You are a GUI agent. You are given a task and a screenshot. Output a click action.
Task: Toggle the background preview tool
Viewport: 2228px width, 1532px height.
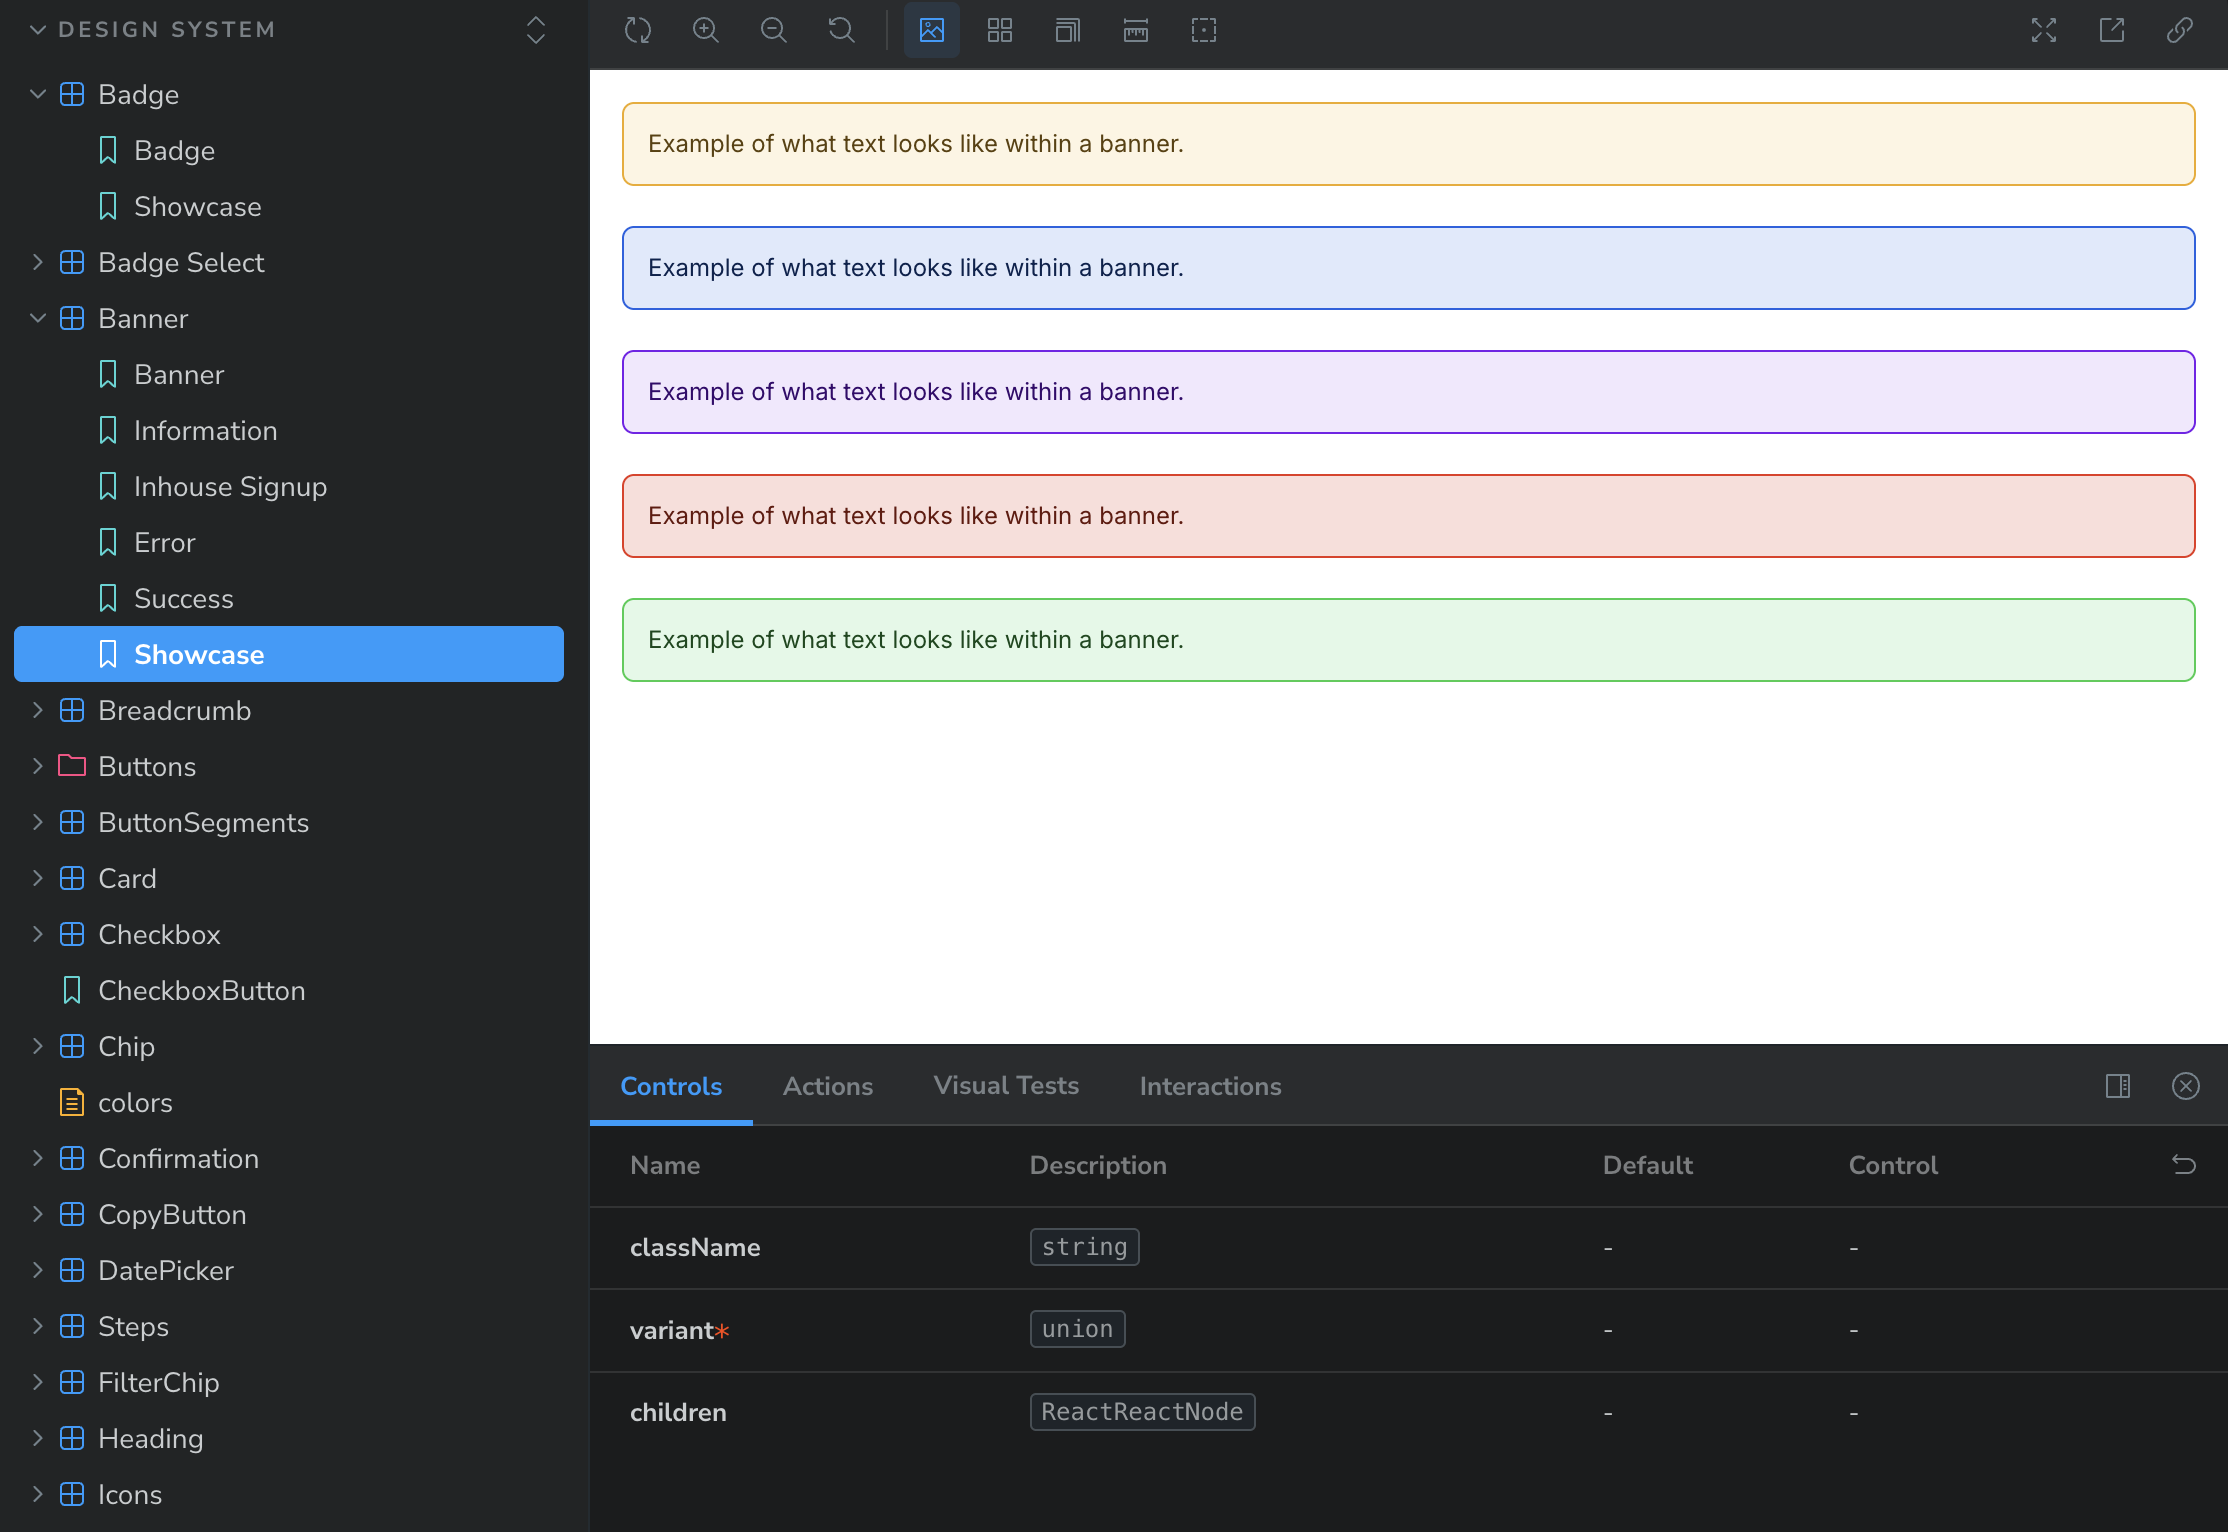click(x=932, y=30)
